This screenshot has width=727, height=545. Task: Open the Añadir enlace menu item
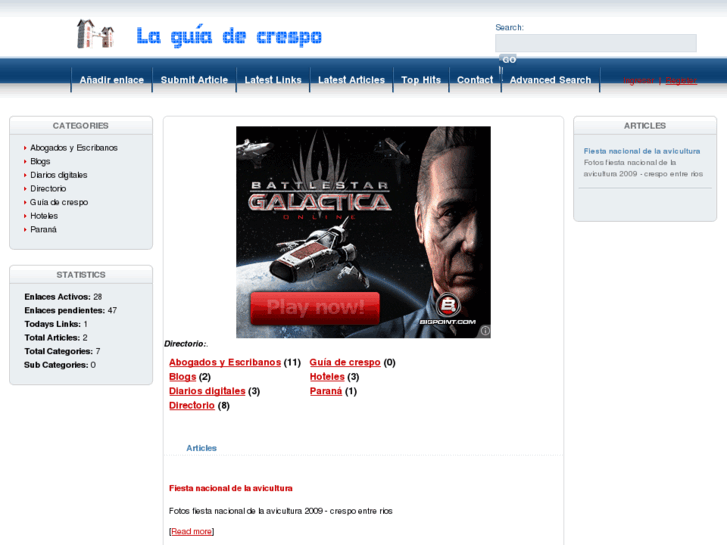coord(112,80)
